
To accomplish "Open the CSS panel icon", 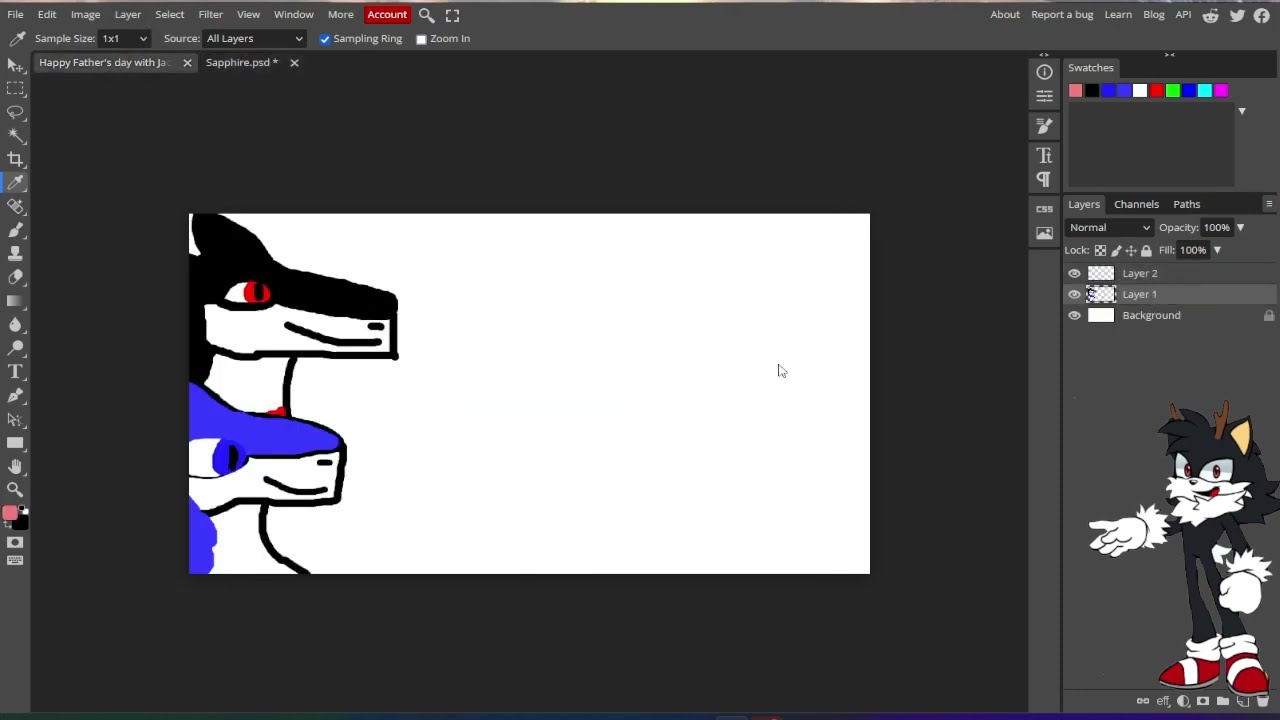I will click(x=1044, y=209).
